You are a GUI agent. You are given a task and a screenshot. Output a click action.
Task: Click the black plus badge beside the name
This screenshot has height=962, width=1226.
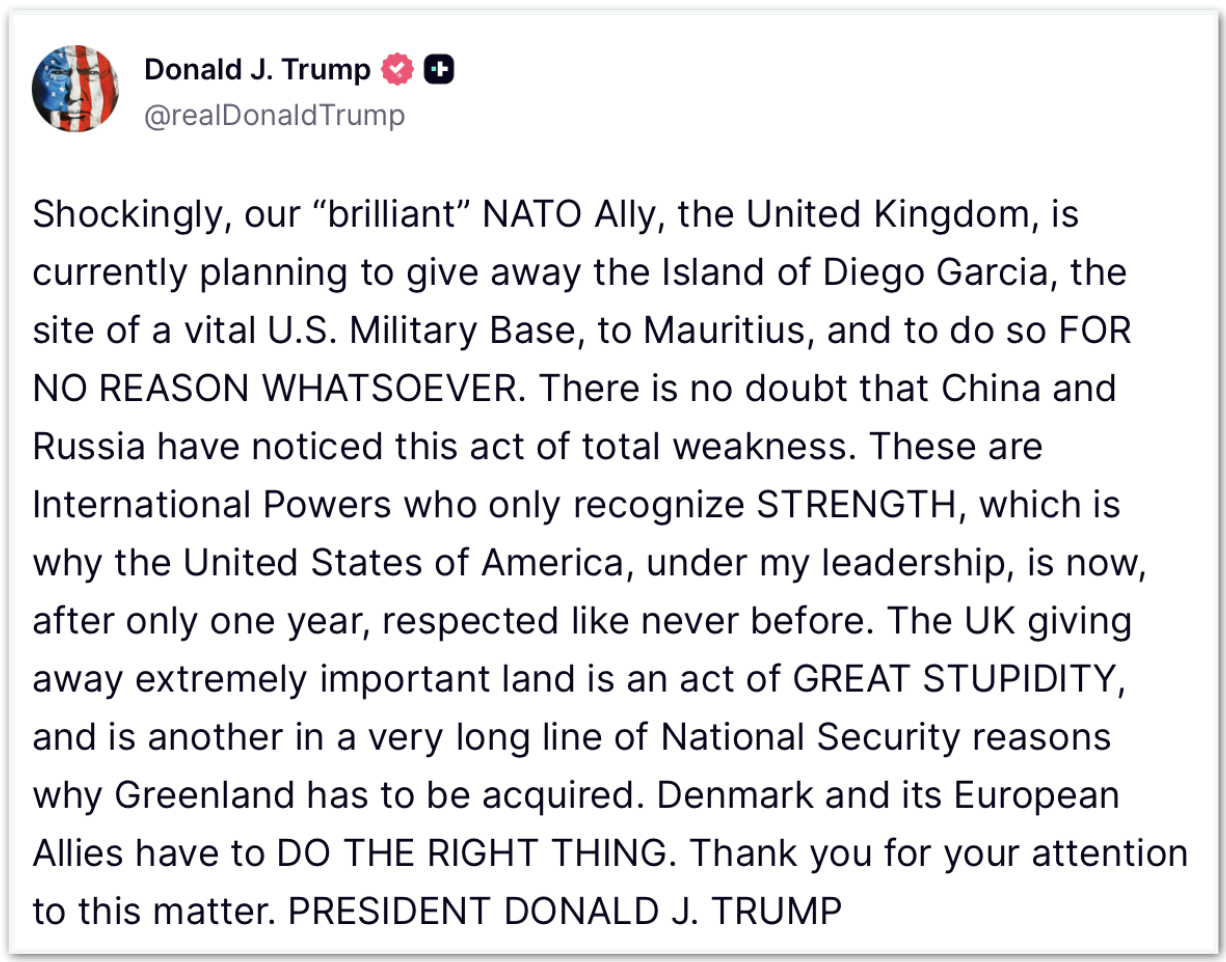coord(439,70)
